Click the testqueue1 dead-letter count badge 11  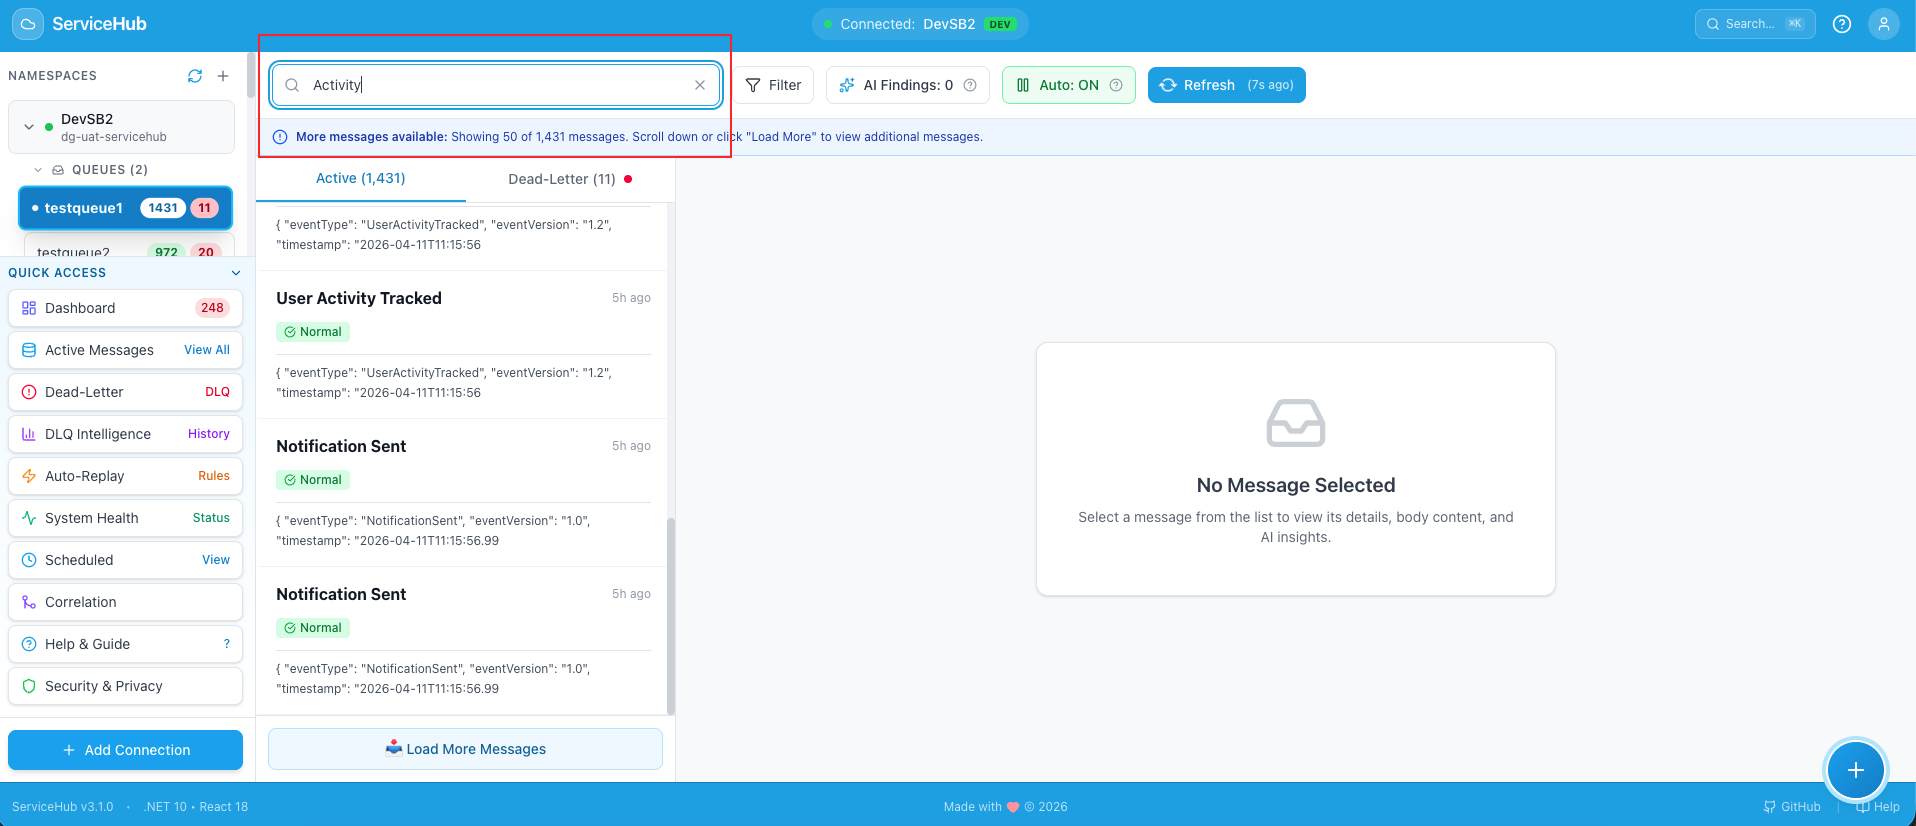pos(205,208)
